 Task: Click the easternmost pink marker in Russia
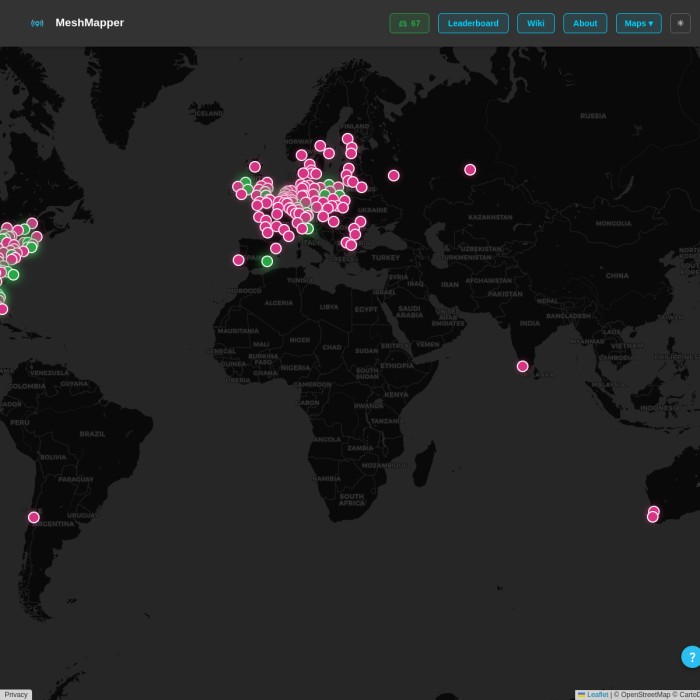coord(470,169)
